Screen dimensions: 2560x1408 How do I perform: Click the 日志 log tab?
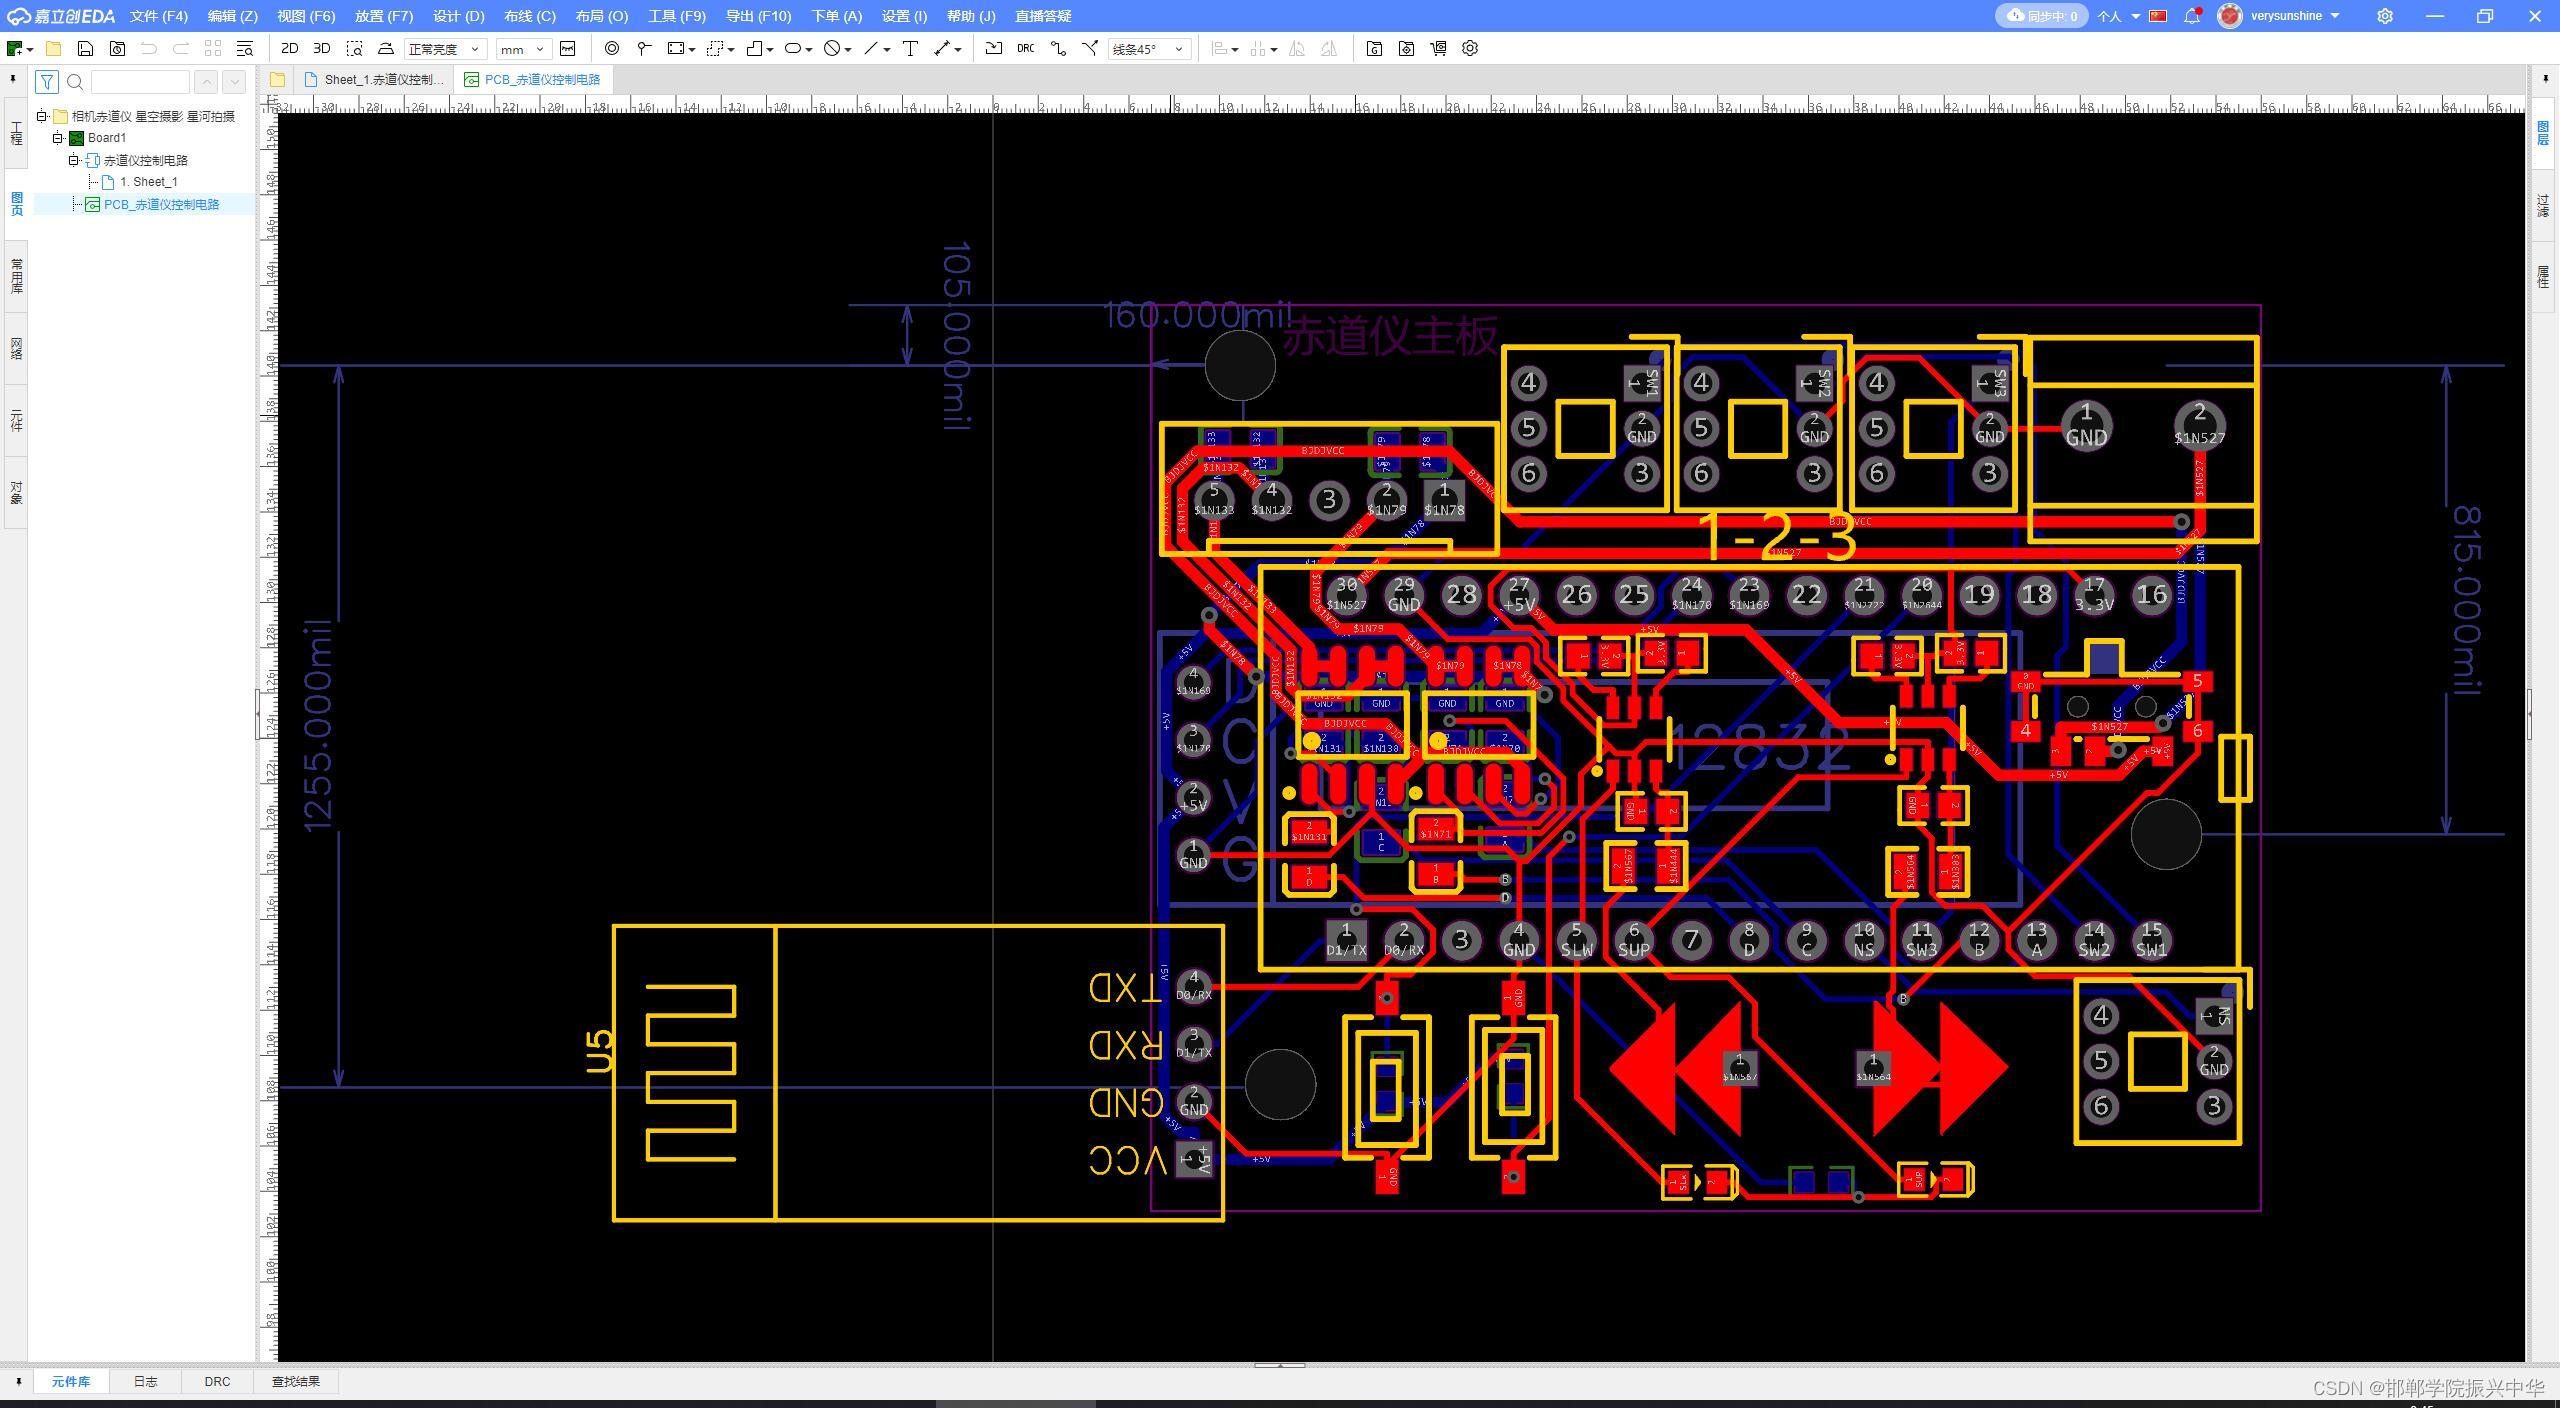tap(146, 1381)
